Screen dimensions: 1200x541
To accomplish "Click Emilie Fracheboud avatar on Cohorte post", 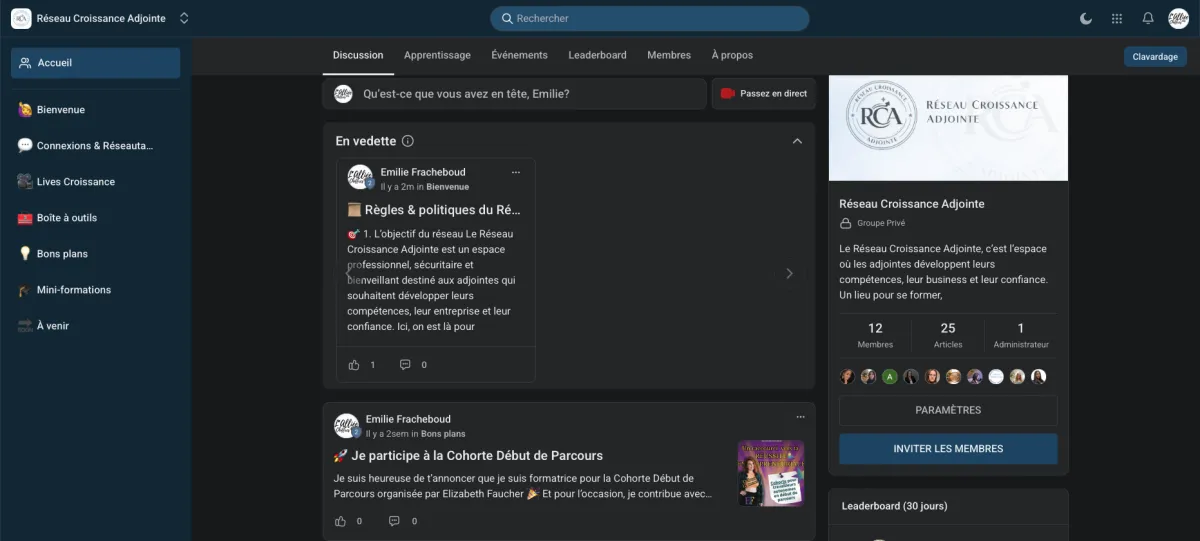I will pyautogui.click(x=346, y=426).
